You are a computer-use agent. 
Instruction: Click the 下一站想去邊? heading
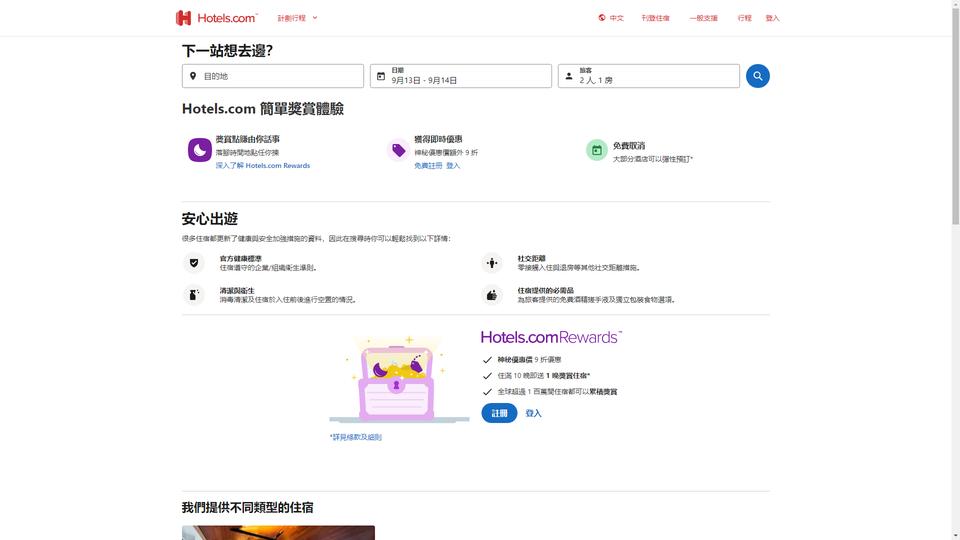coord(227,51)
